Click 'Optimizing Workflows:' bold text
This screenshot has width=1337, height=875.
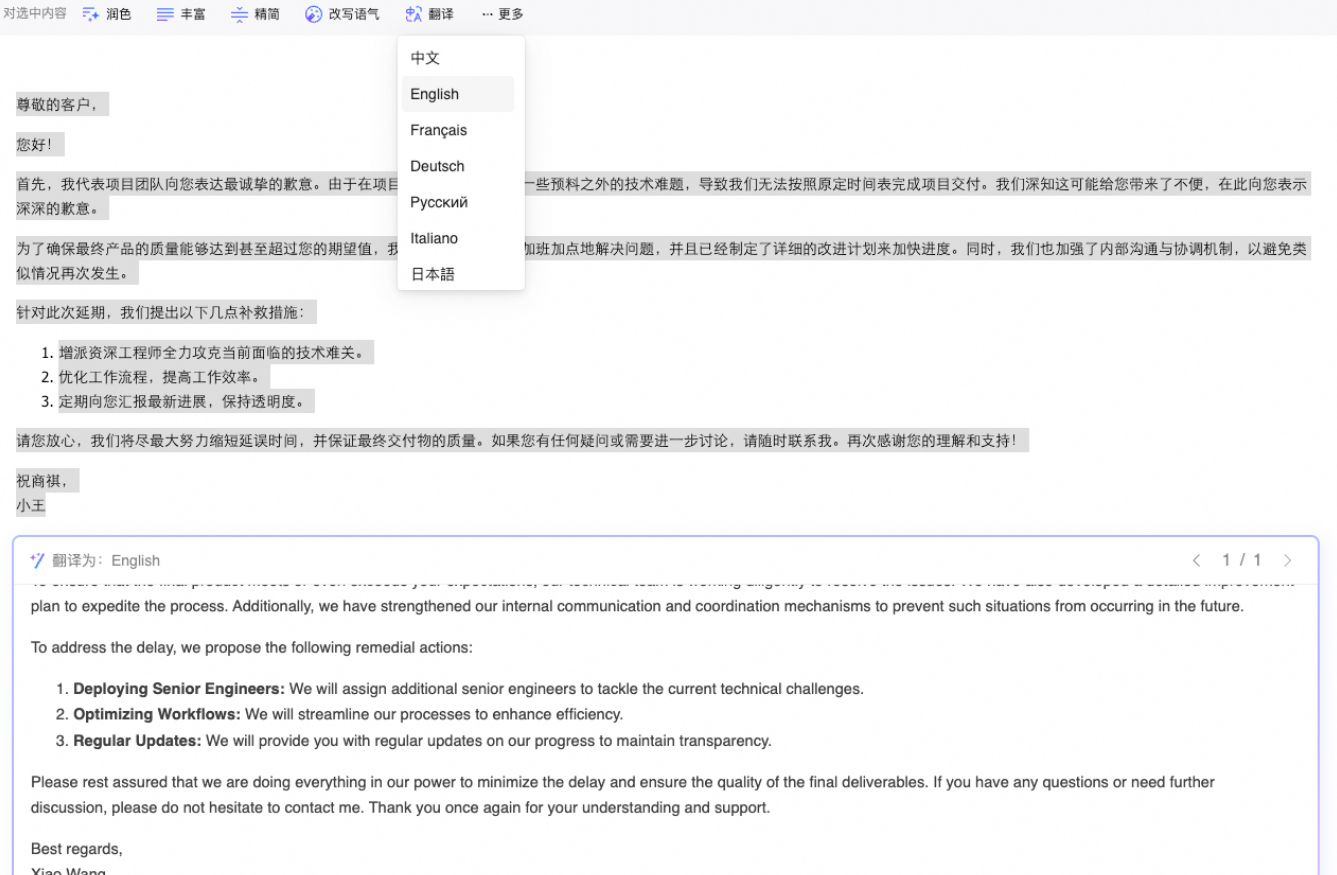(157, 715)
